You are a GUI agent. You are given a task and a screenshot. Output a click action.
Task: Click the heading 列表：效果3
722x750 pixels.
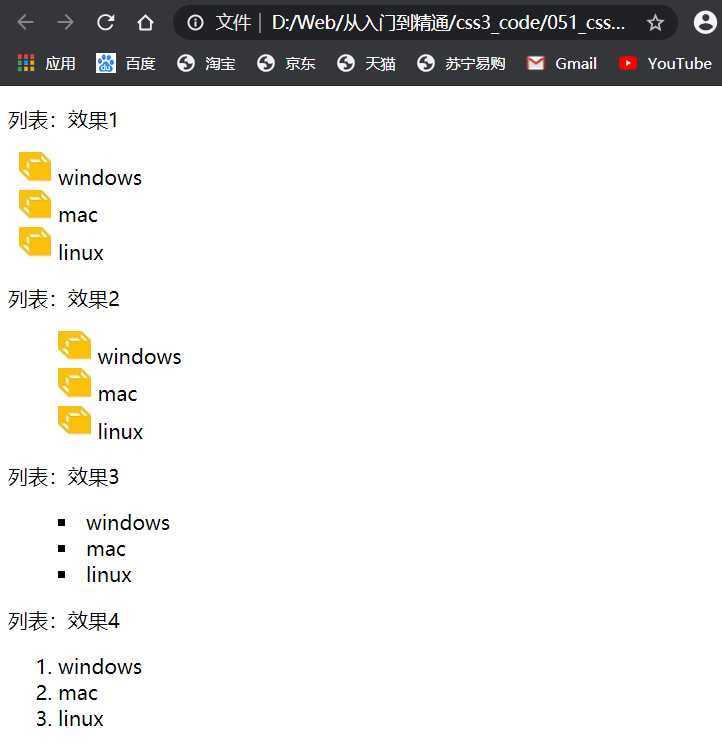click(63, 477)
